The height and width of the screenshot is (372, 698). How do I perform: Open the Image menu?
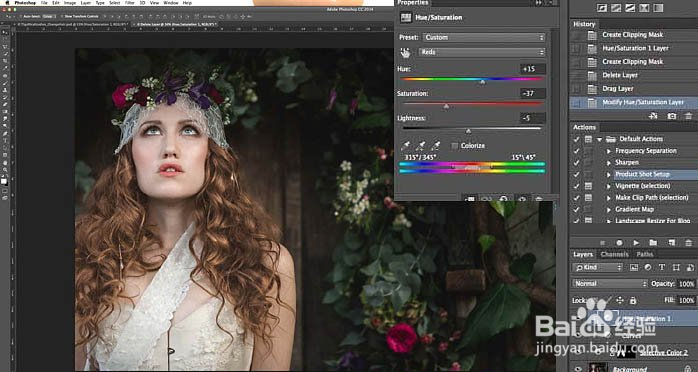click(70, 3)
